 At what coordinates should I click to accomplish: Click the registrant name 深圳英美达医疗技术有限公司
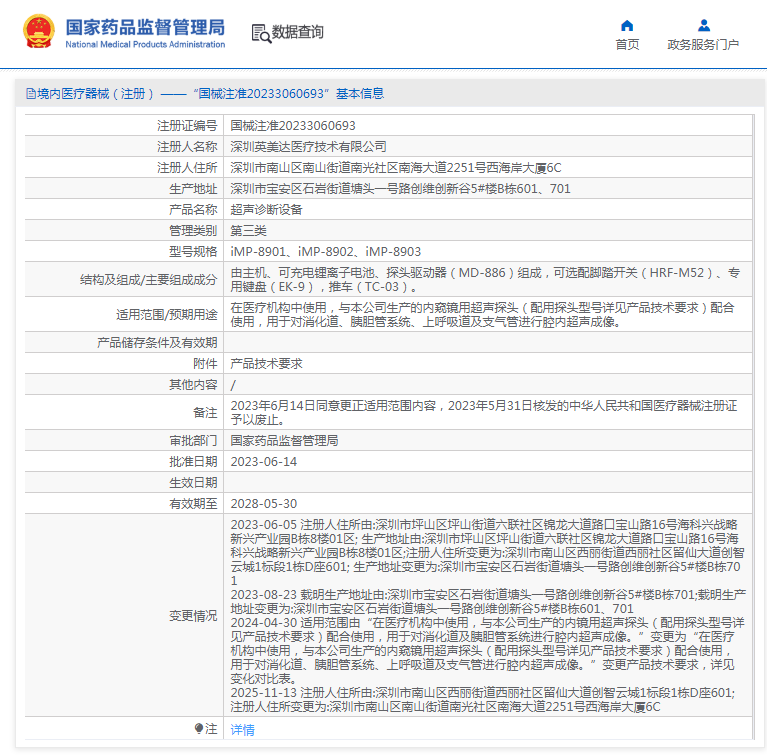(x=308, y=147)
